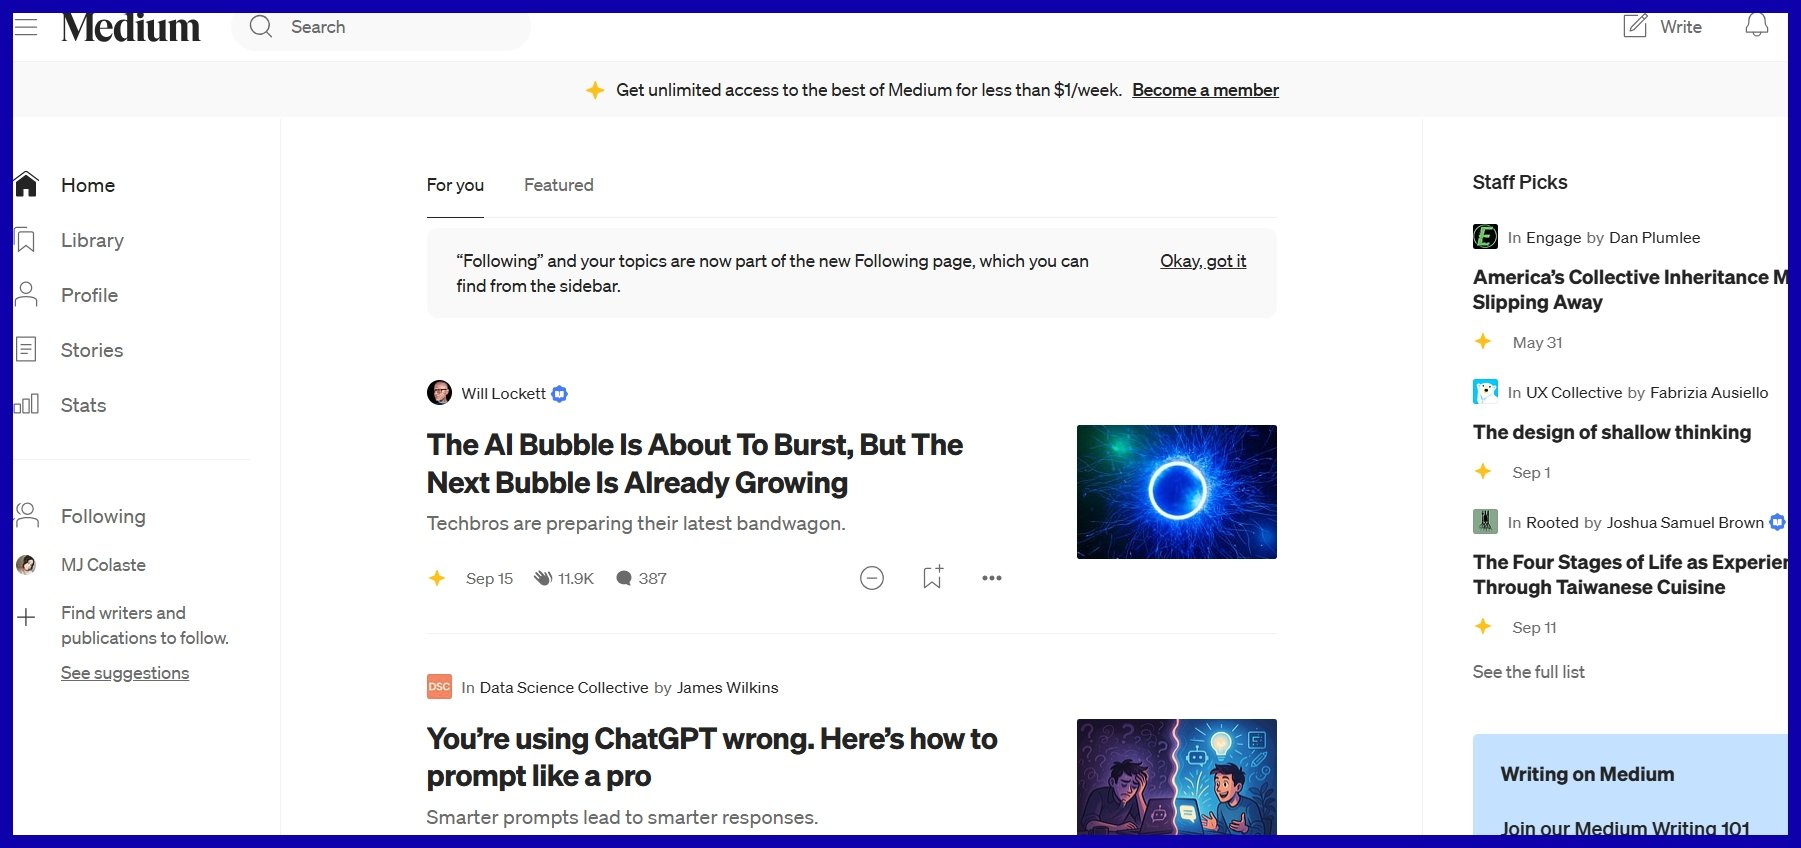Click the notifications bell icon
Screen dimensions: 1801x848
1756,26
